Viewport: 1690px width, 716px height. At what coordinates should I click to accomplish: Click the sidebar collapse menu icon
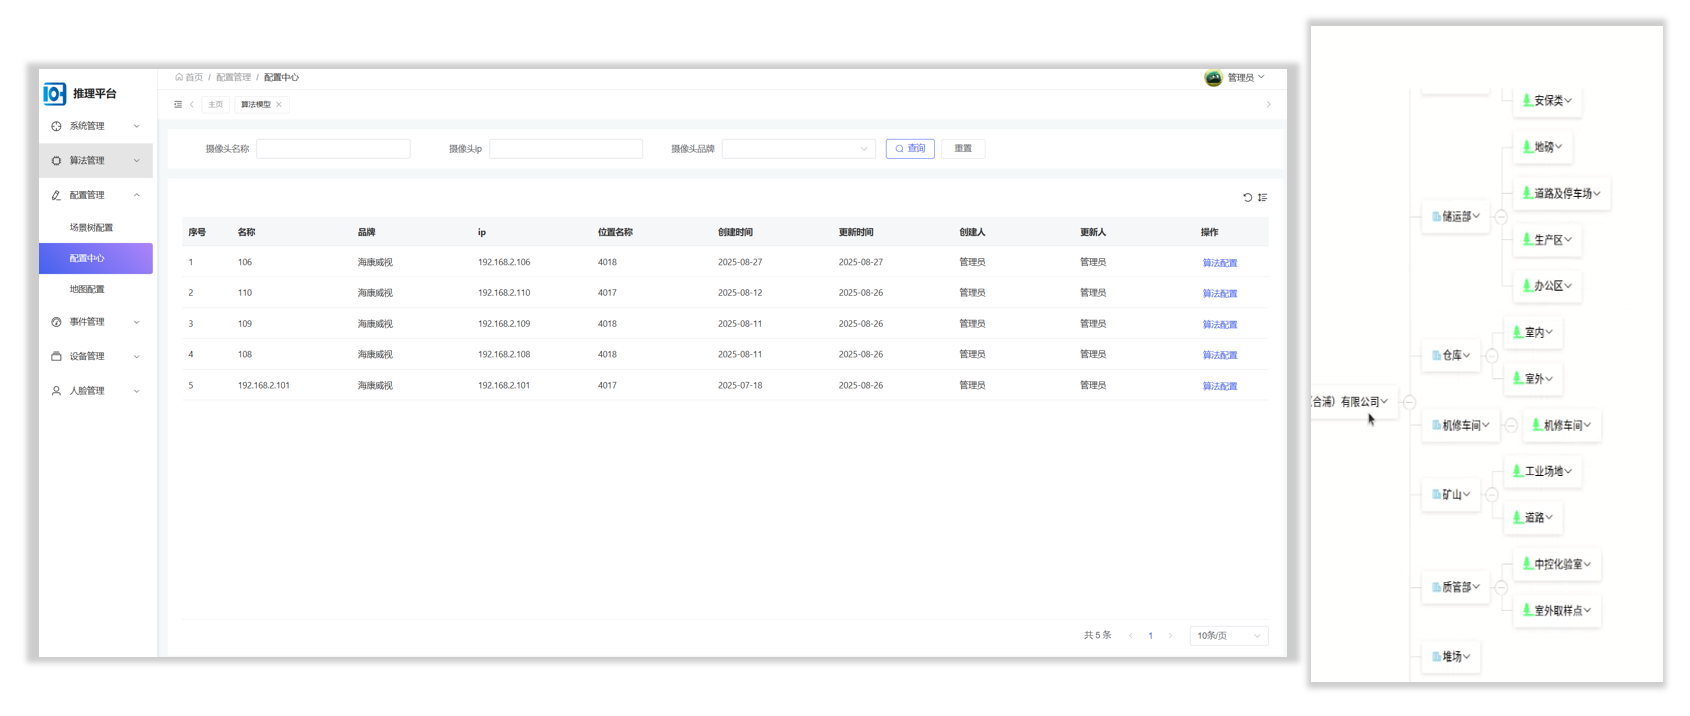pos(178,105)
